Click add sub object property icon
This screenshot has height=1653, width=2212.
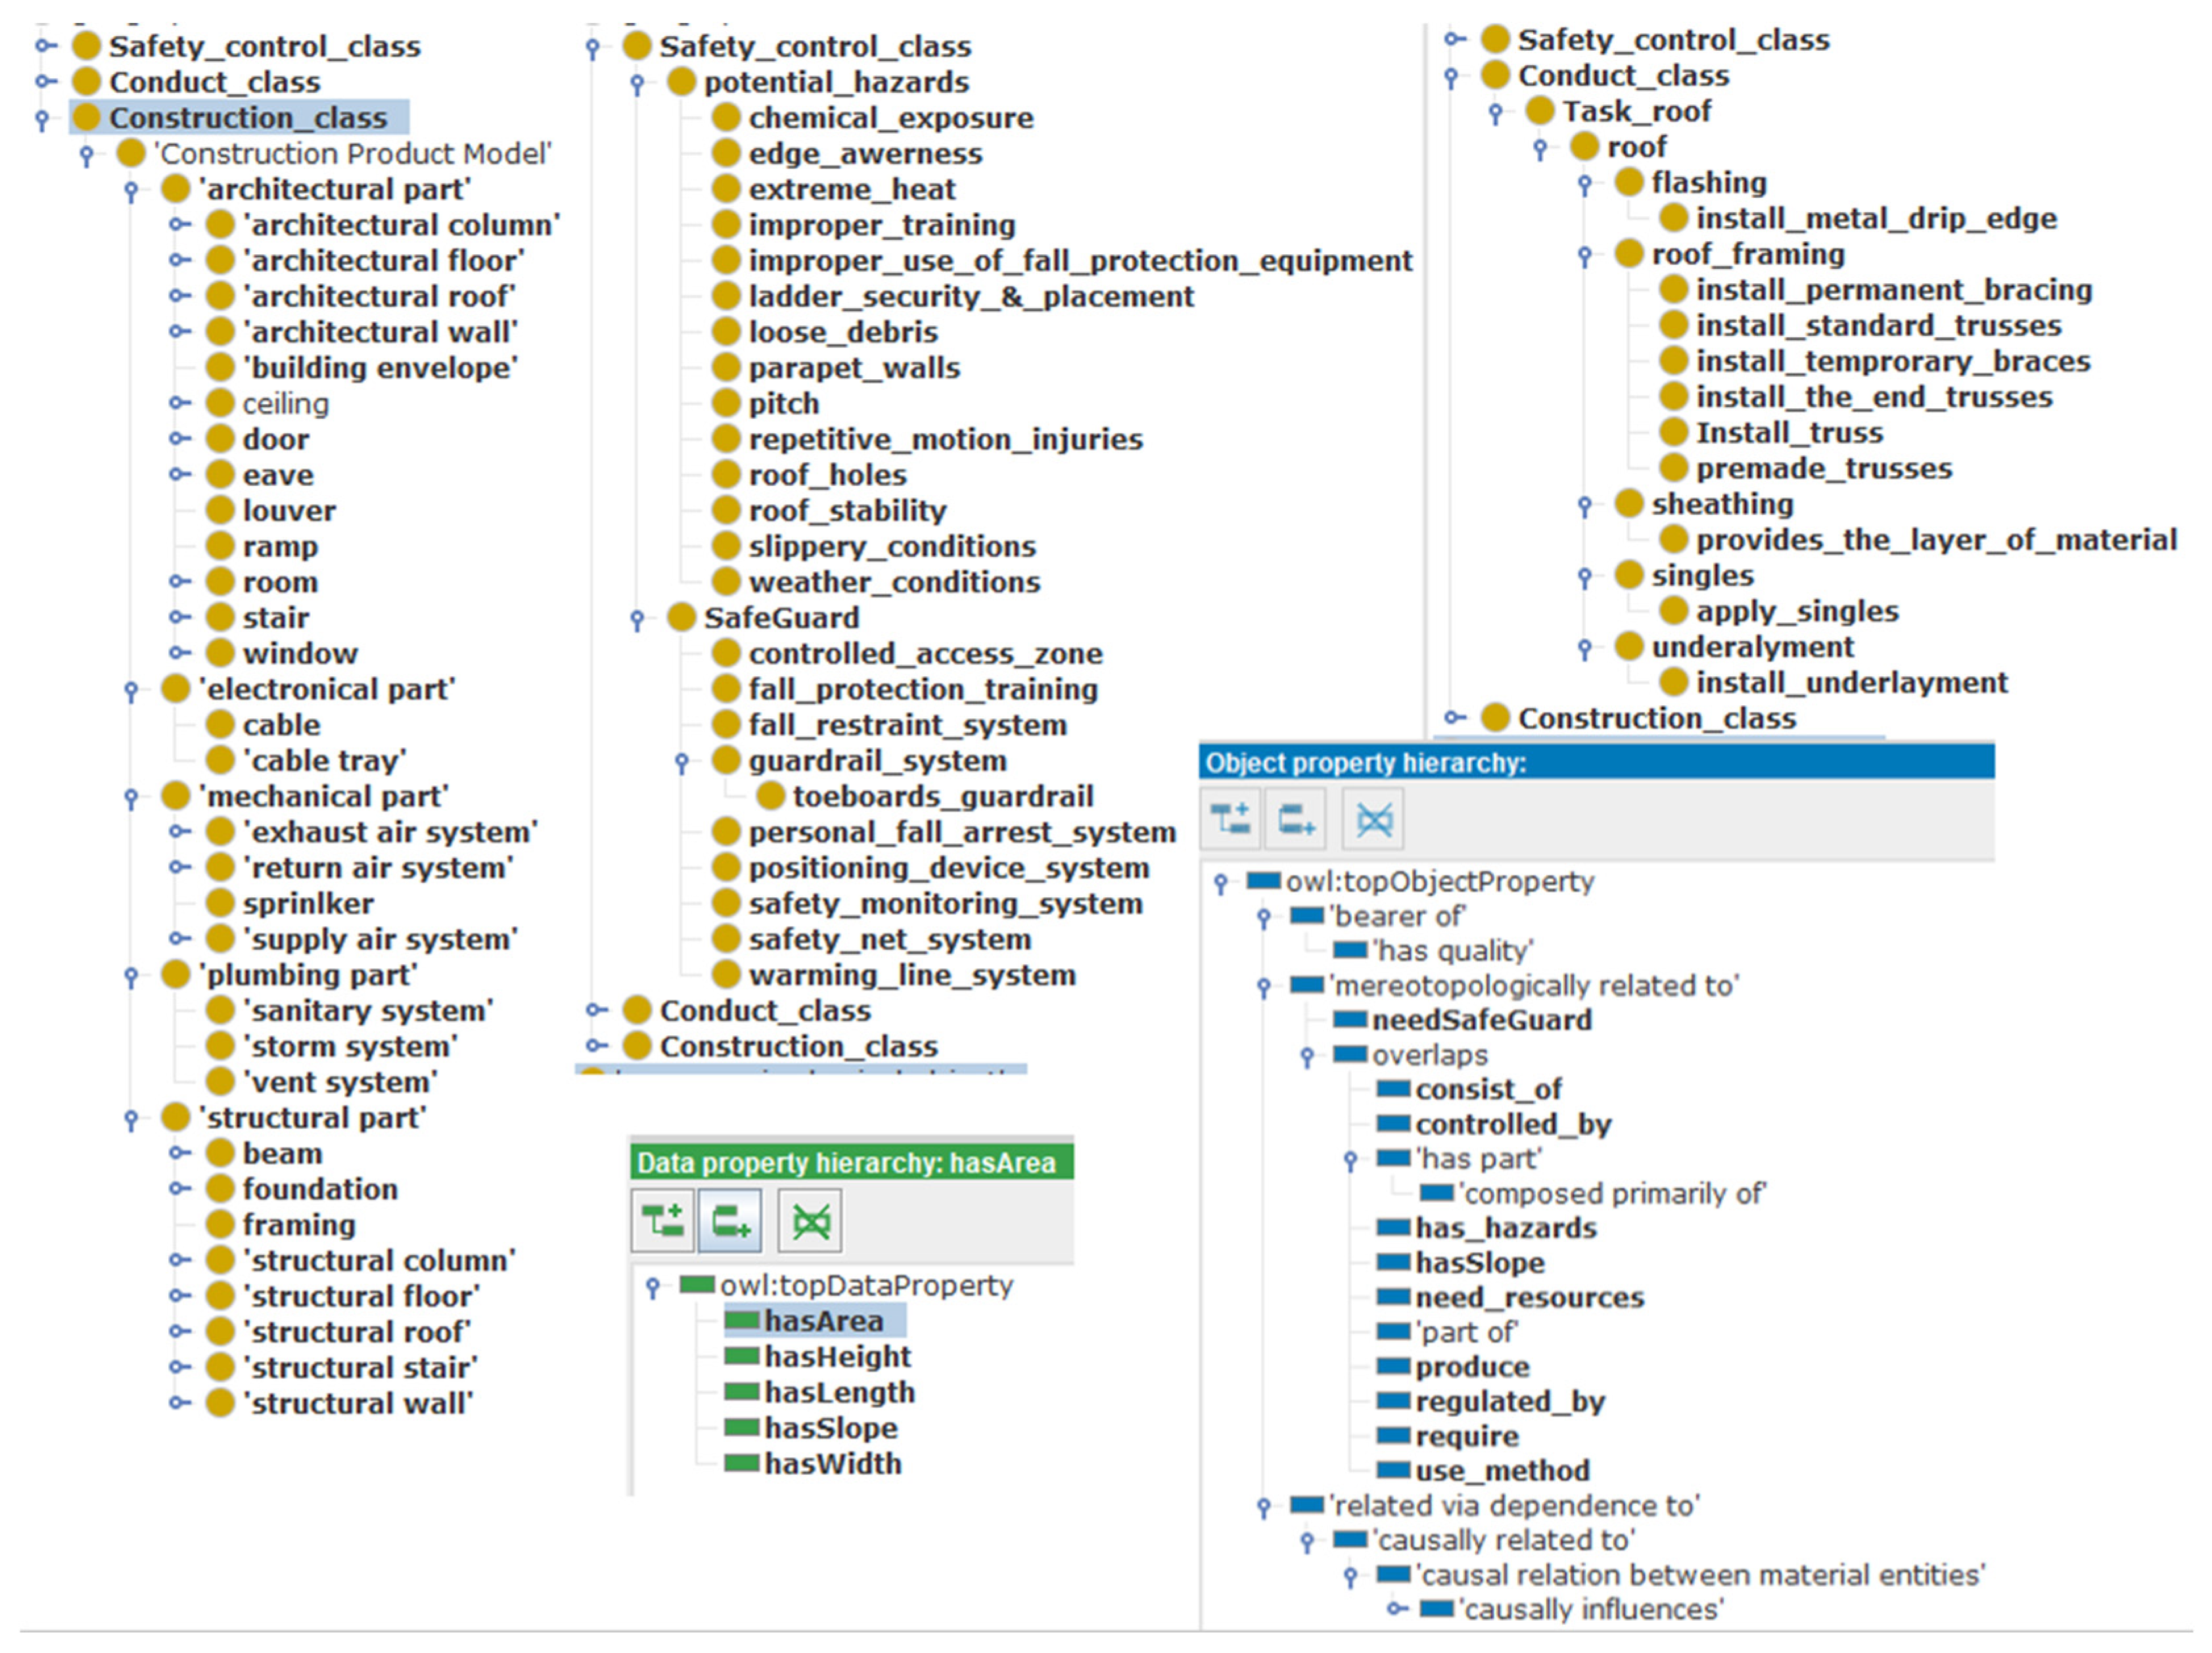click(x=1231, y=820)
